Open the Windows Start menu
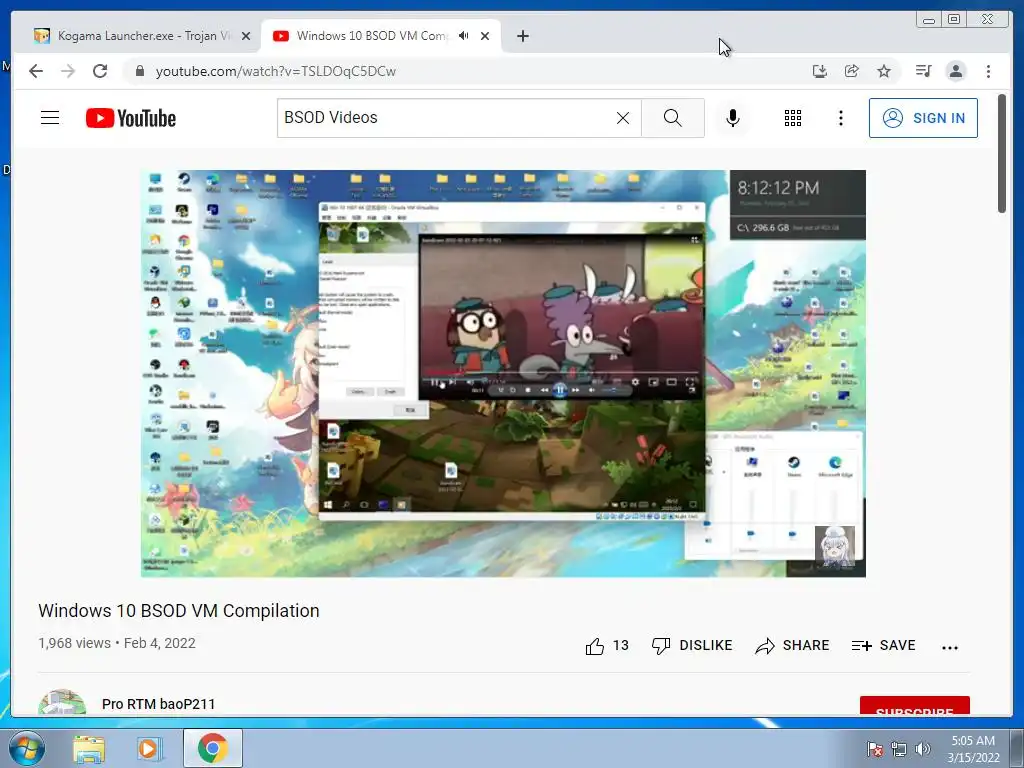Screen dimensions: 1024x768 click(x=26, y=748)
